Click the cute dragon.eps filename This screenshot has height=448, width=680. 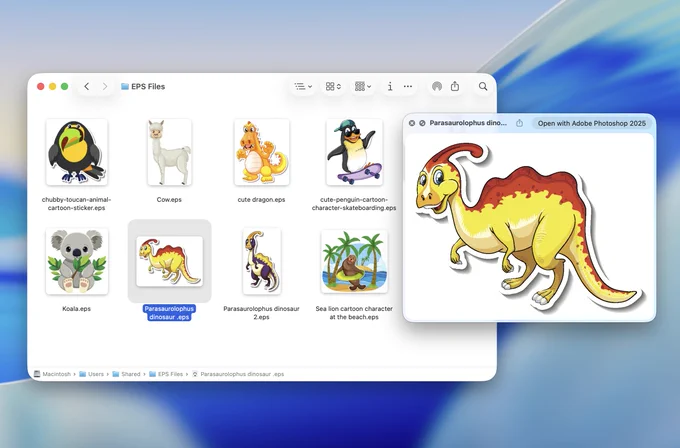click(262, 199)
